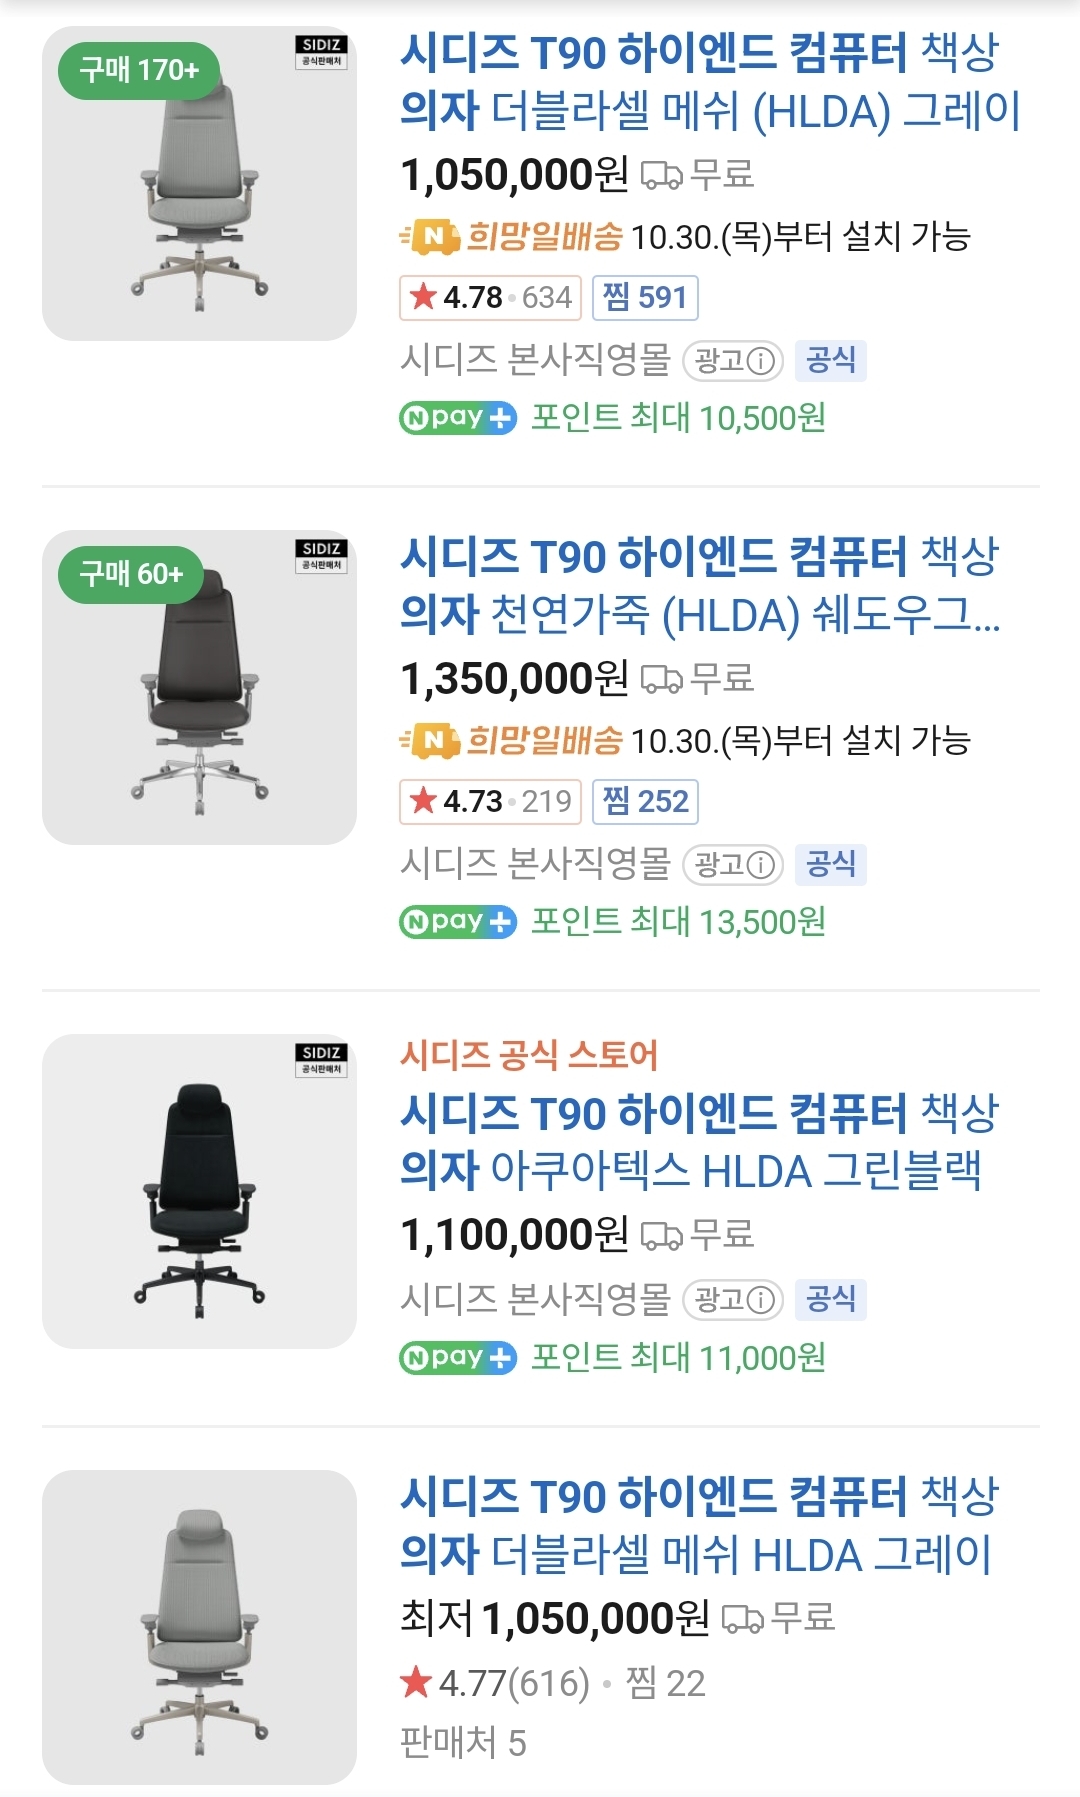Click the ad info icon on green-black chair listing
1080x1797 pixels.
click(762, 1300)
